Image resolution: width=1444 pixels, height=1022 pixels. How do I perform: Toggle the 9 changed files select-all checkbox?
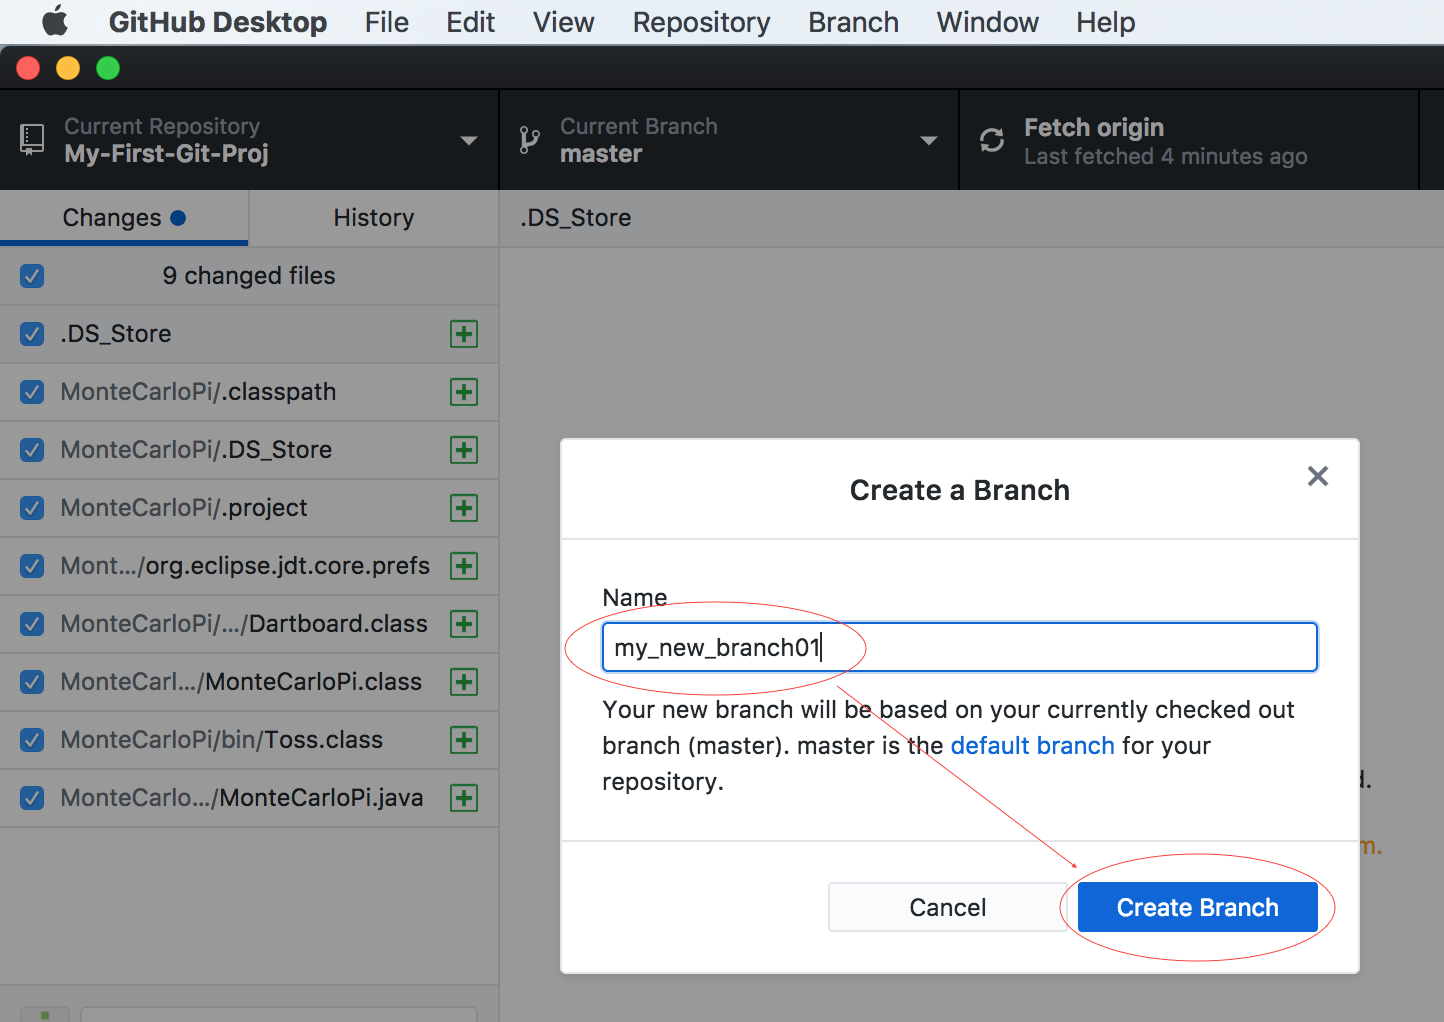tap(32, 276)
